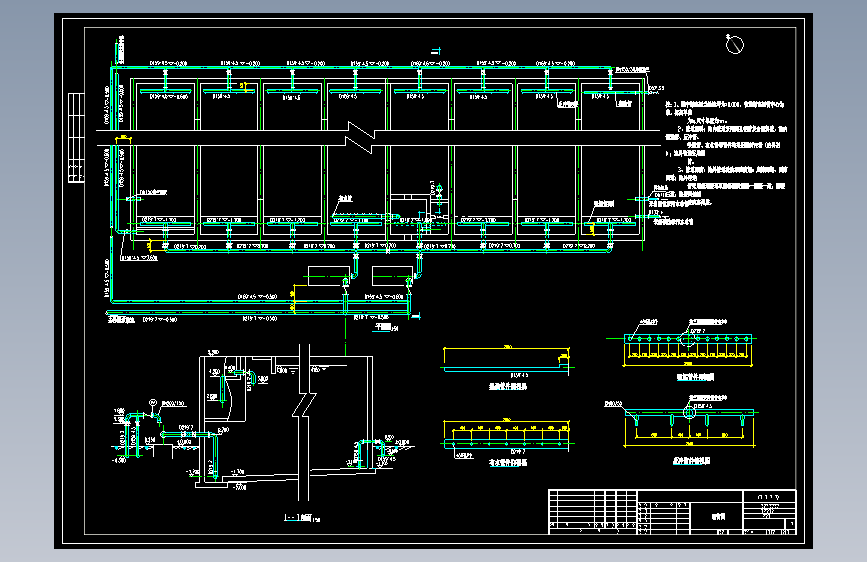
Task: Click the upper-right pipe detail title label
Action: (696, 377)
